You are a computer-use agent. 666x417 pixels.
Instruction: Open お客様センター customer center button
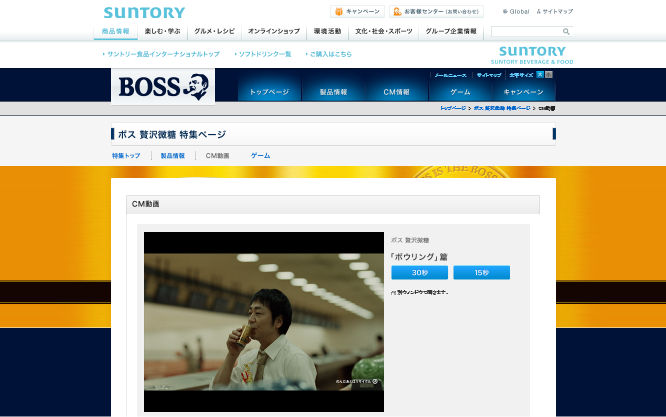[436, 11]
